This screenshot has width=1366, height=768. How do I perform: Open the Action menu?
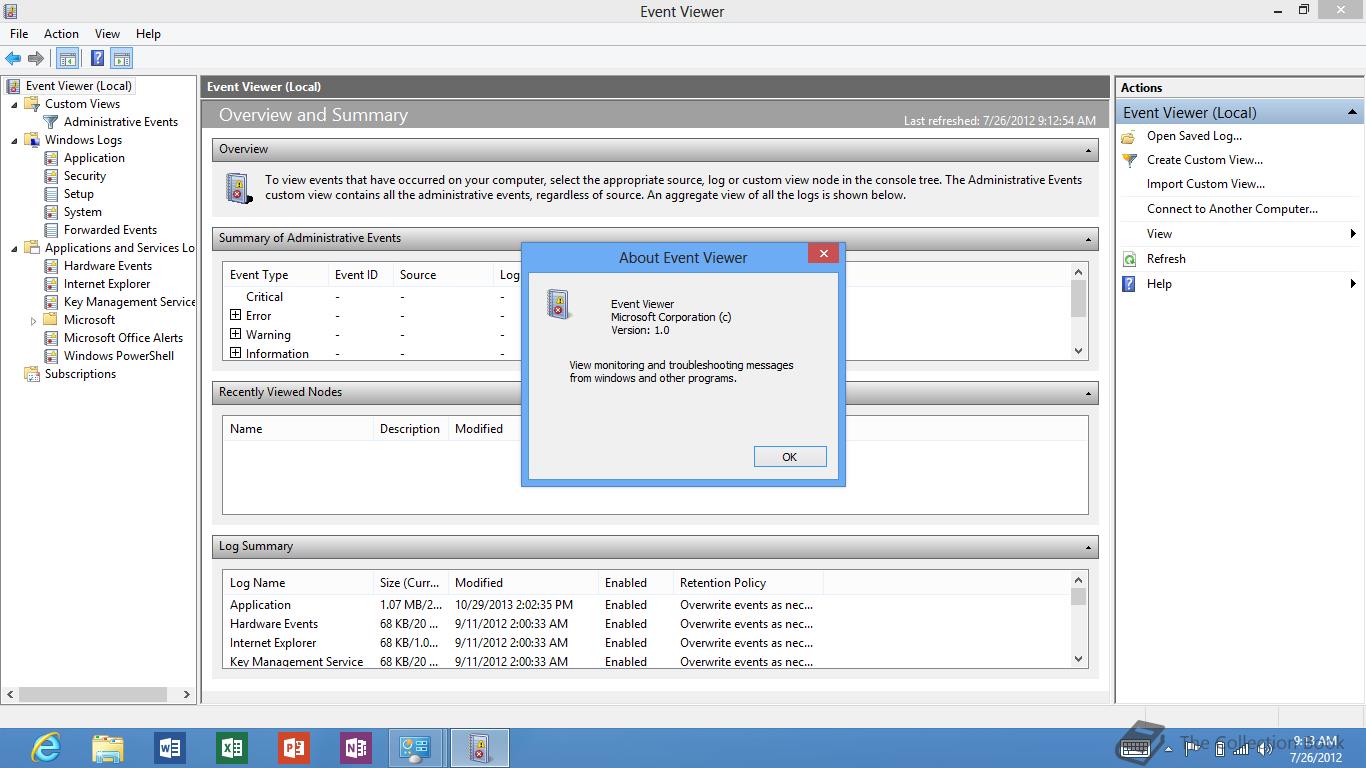pos(61,34)
